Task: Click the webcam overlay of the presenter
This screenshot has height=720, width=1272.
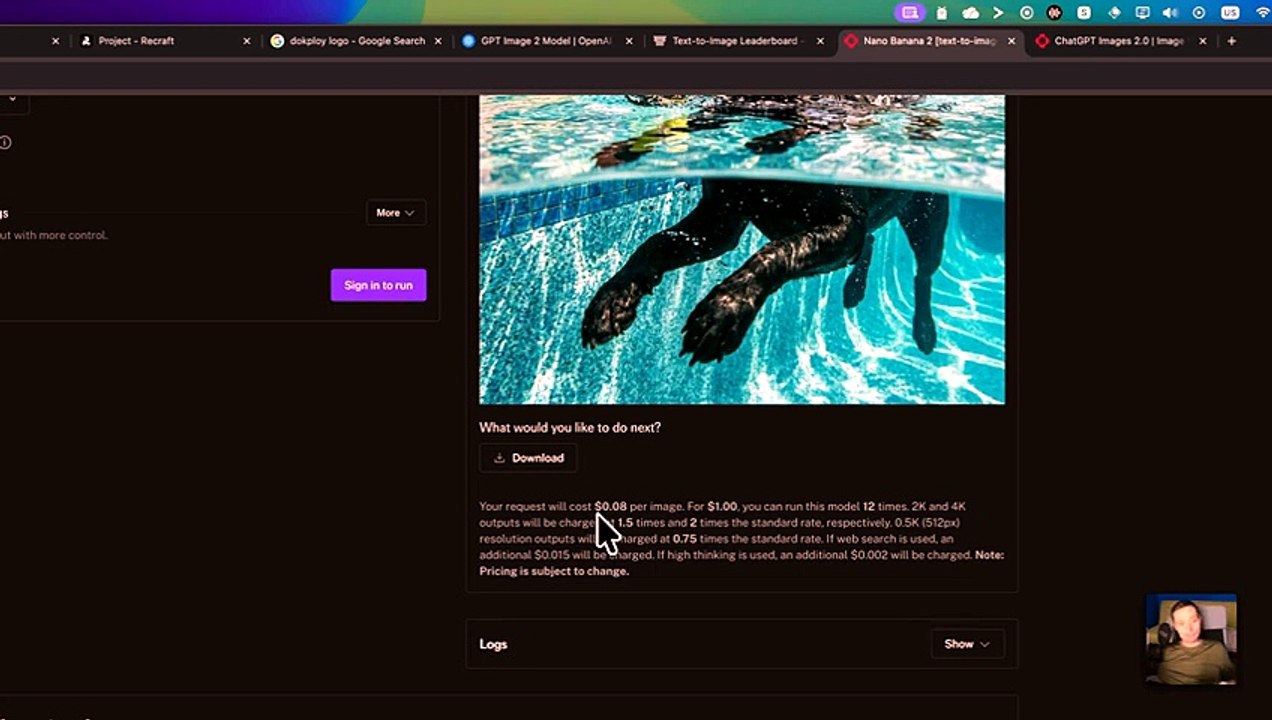Action: click(x=1191, y=640)
